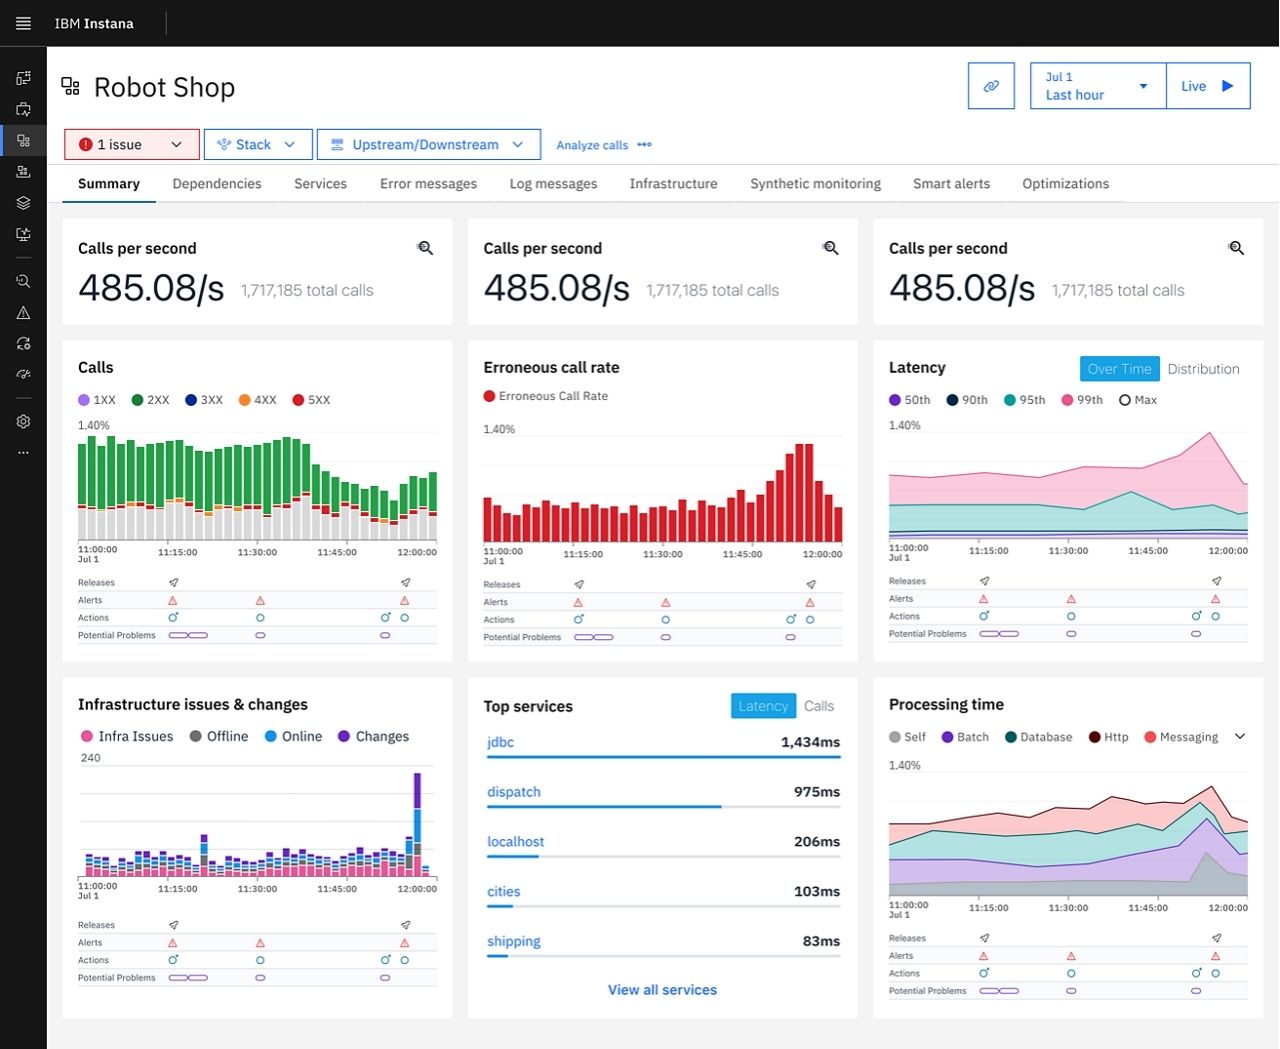The height and width of the screenshot is (1049, 1280).
Task: Click the hamburger menu at top left
Action: [x=23, y=23]
